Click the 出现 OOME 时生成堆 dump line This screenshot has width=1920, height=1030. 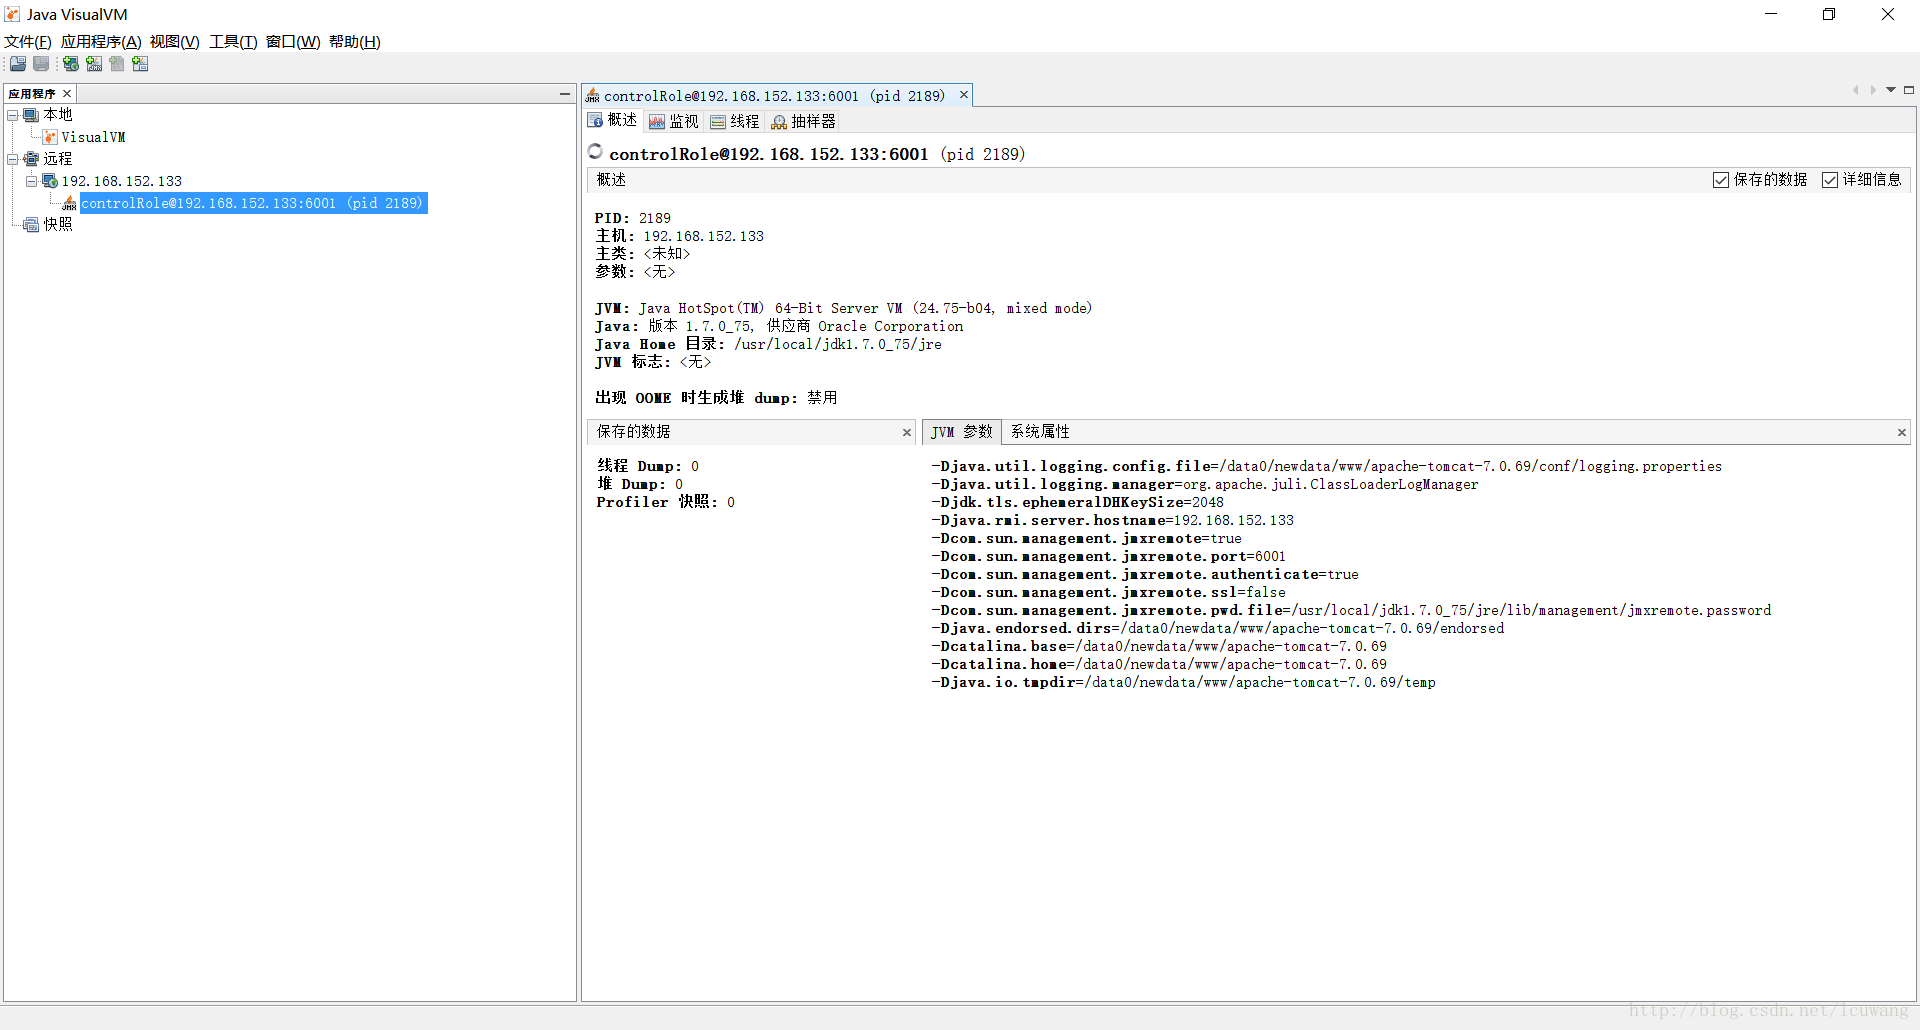[x=716, y=398]
